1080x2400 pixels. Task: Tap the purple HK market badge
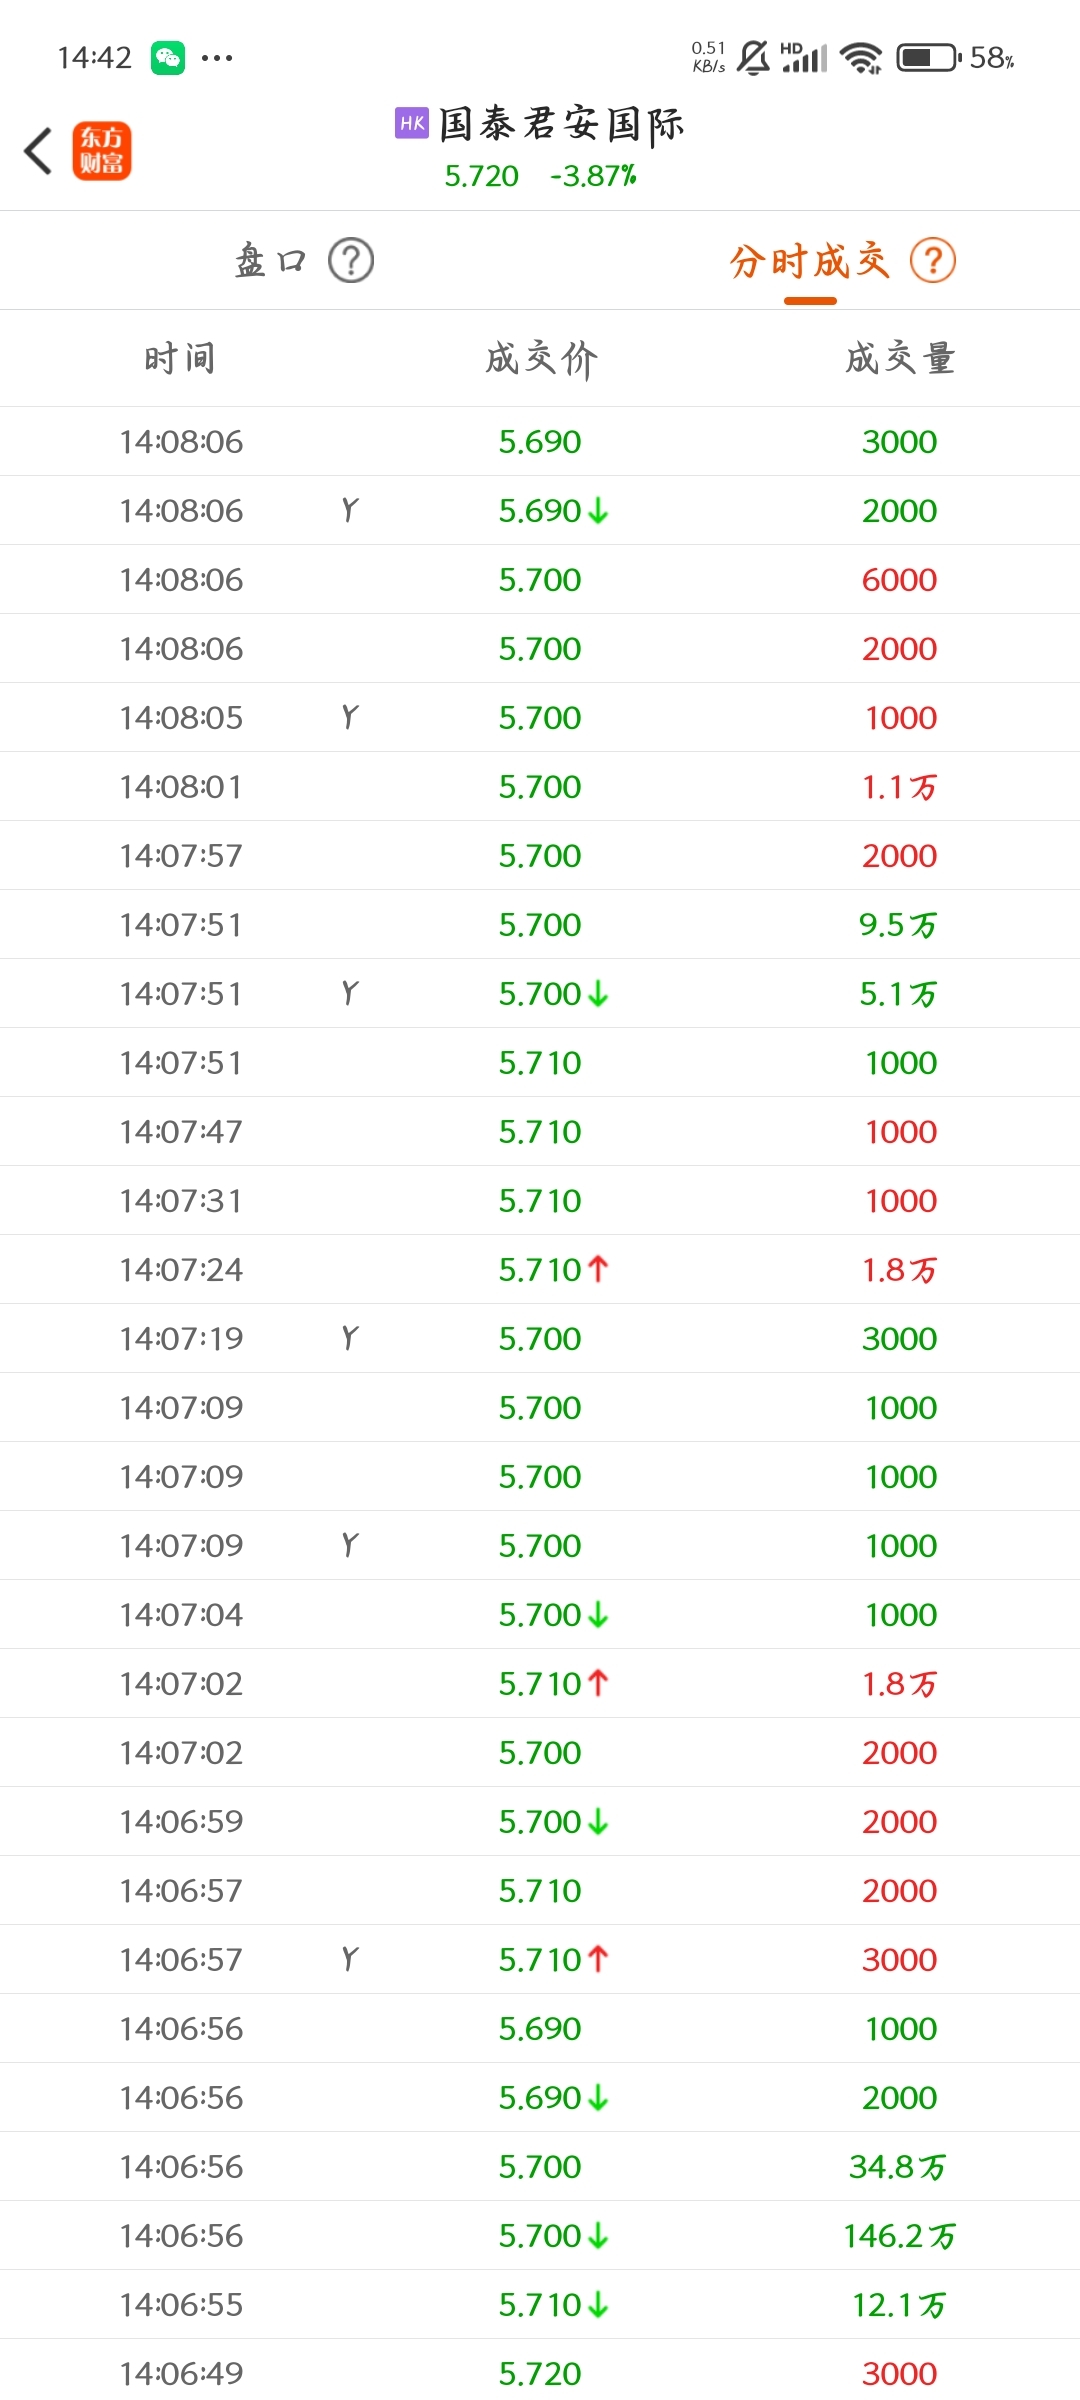[x=412, y=123]
